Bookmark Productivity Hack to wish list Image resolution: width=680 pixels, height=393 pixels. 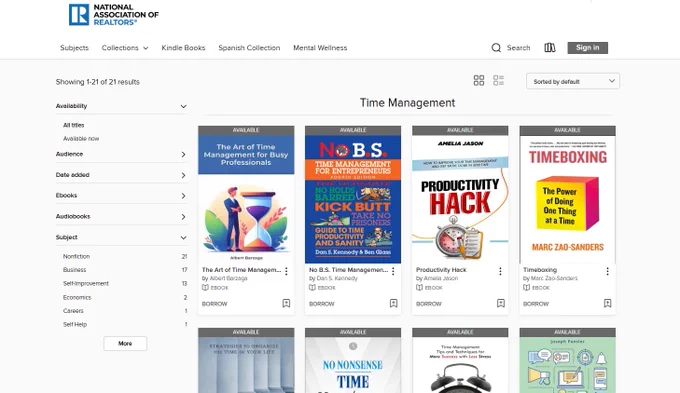tap(500, 303)
